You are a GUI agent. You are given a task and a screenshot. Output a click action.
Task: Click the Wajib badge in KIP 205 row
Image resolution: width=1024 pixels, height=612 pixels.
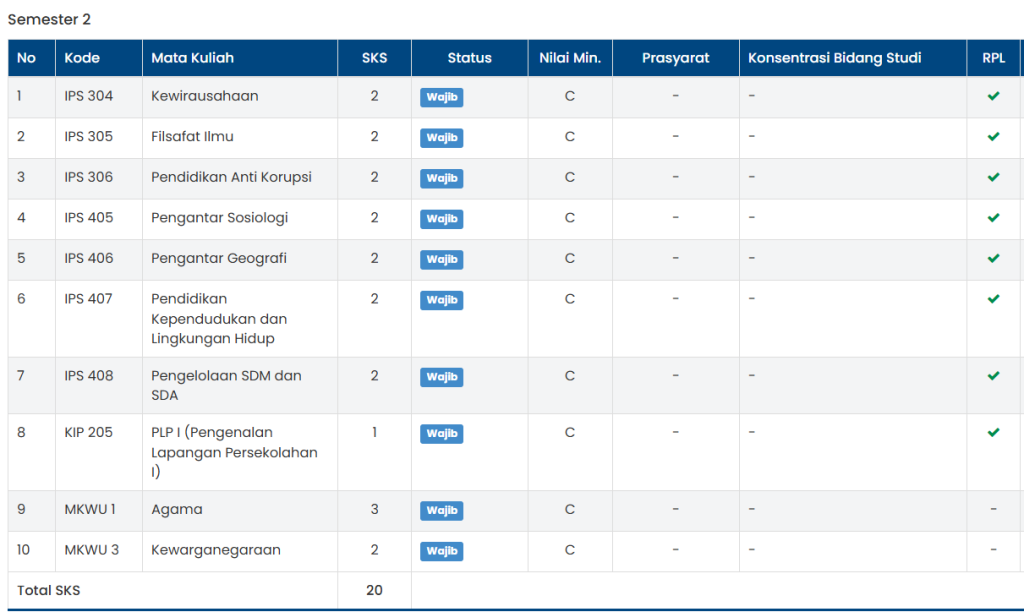441,434
